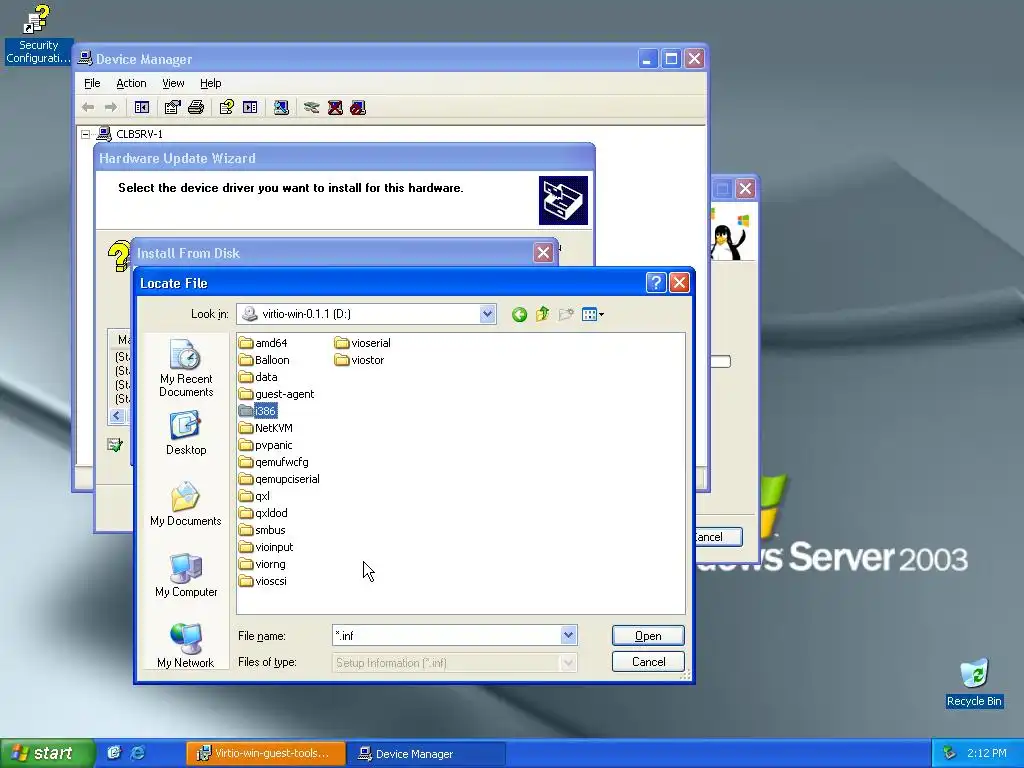Open My Documents in places bar
Image resolution: width=1024 pixels, height=768 pixels.
tap(185, 504)
